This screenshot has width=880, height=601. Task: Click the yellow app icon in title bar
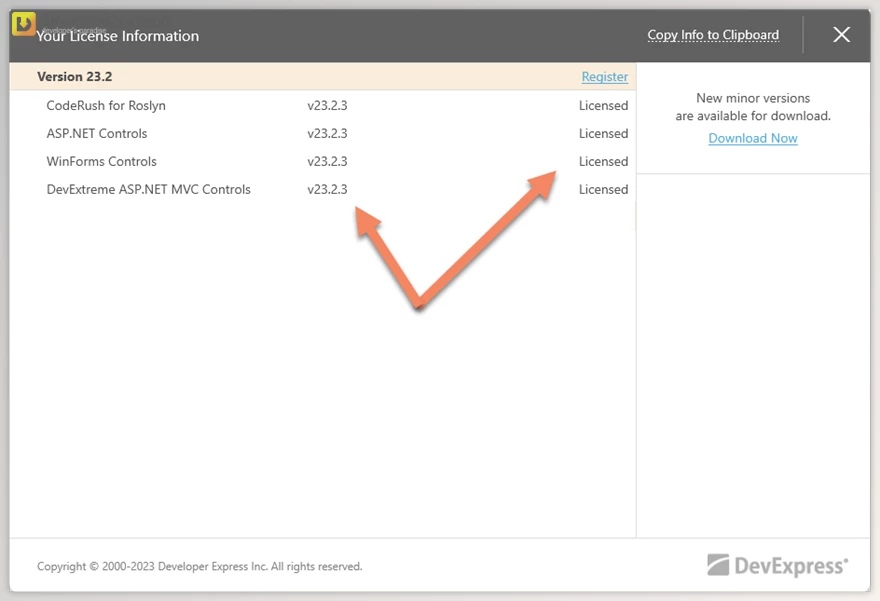click(24, 24)
